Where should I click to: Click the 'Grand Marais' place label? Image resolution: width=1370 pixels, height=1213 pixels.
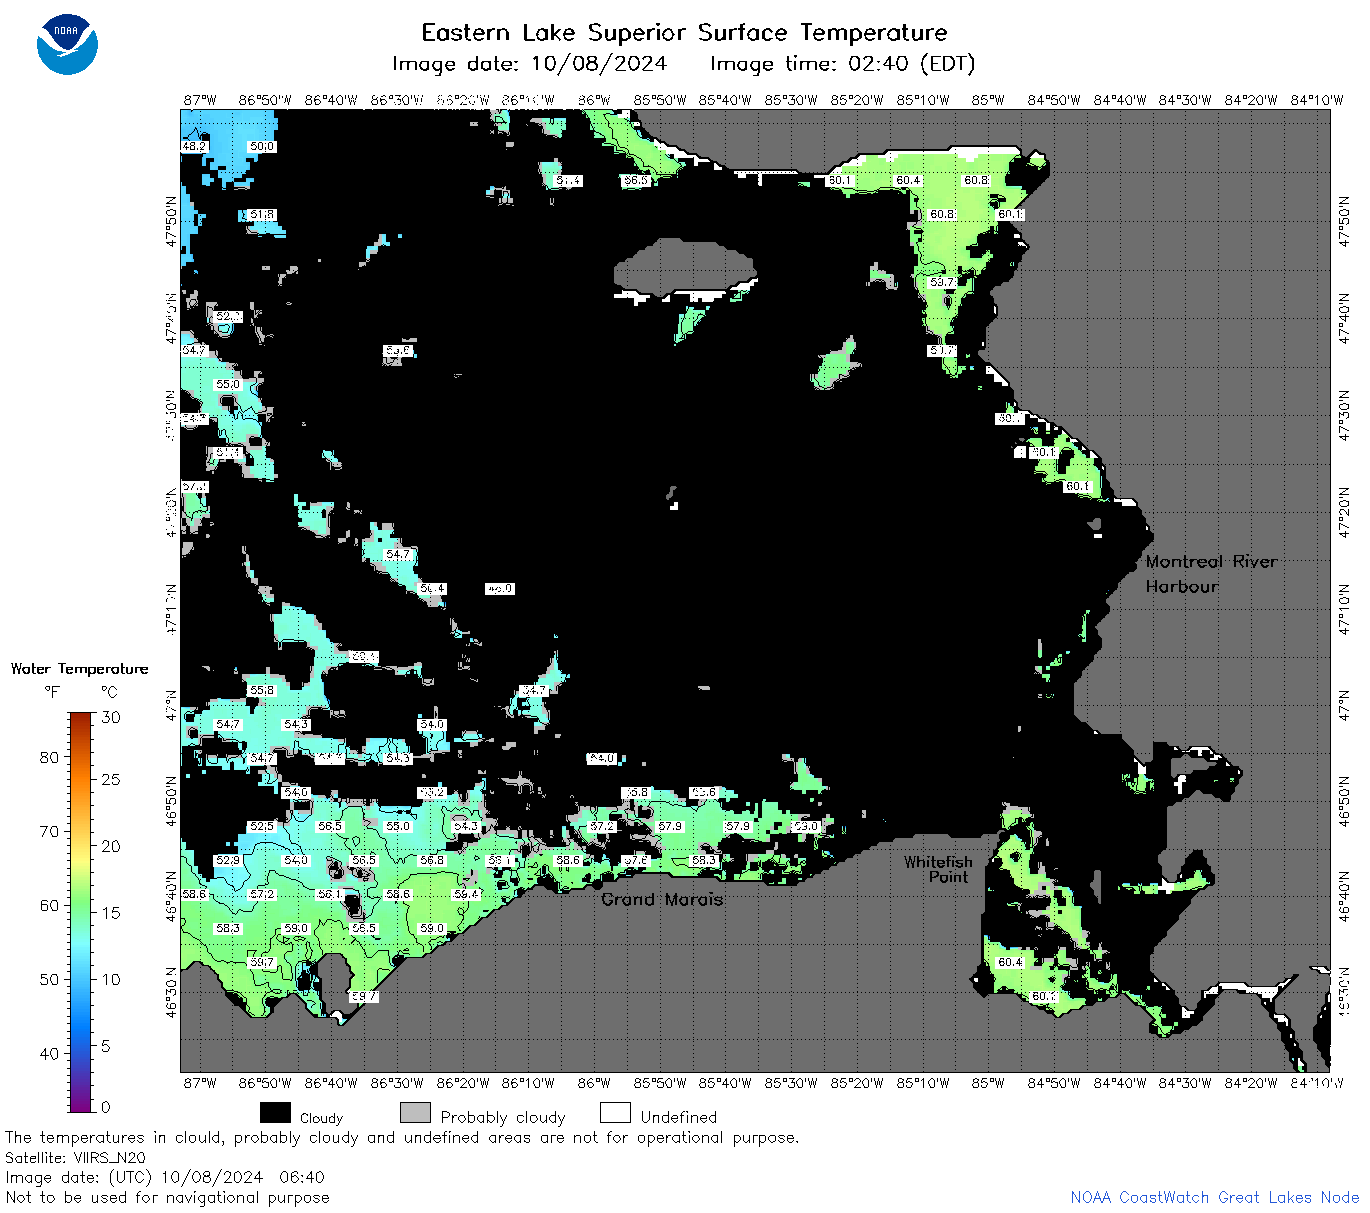pos(662,899)
